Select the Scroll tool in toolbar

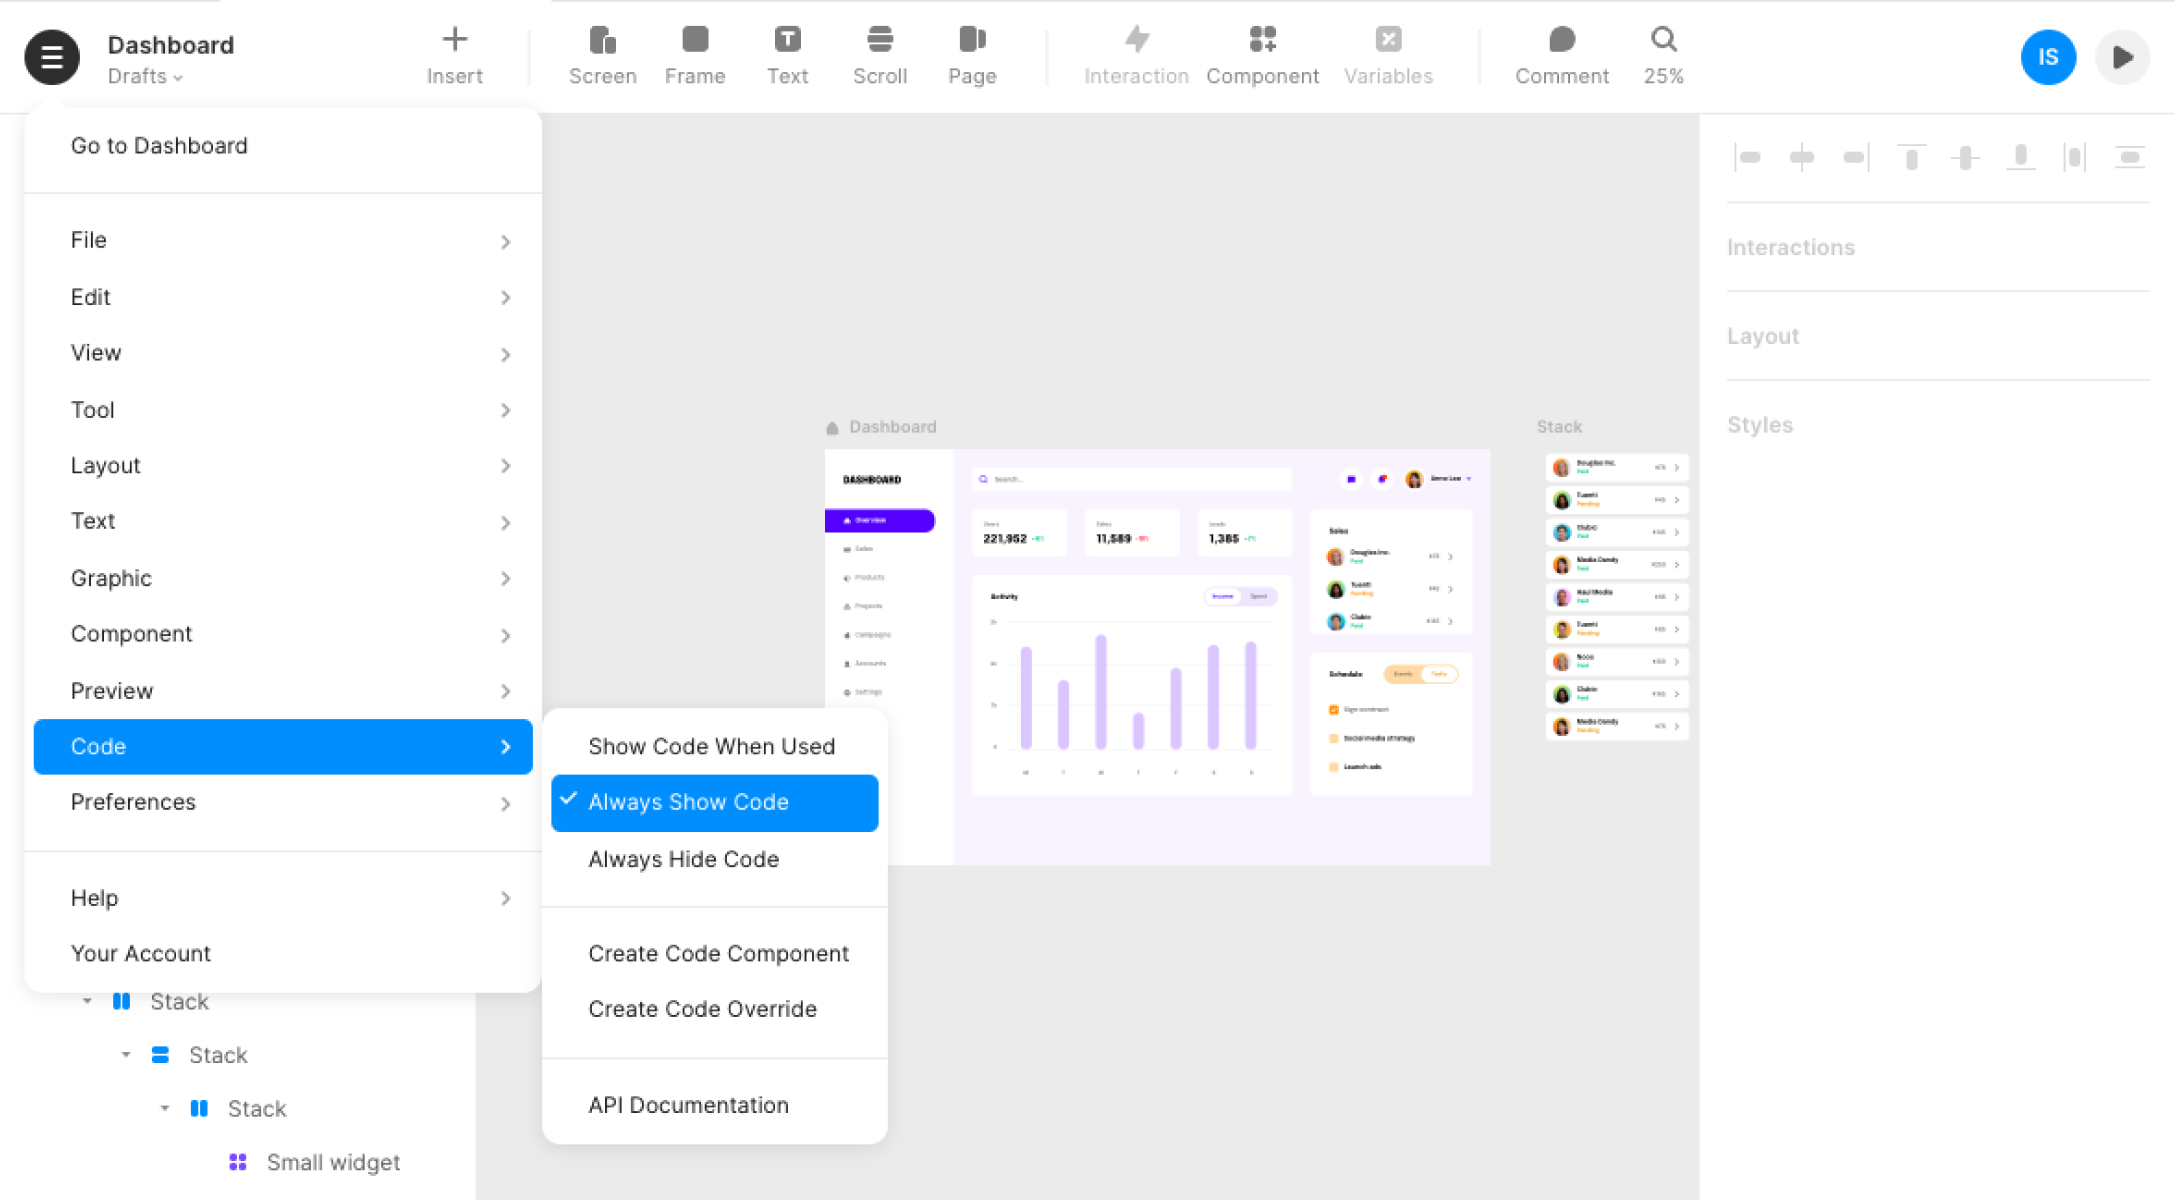click(x=878, y=56)
